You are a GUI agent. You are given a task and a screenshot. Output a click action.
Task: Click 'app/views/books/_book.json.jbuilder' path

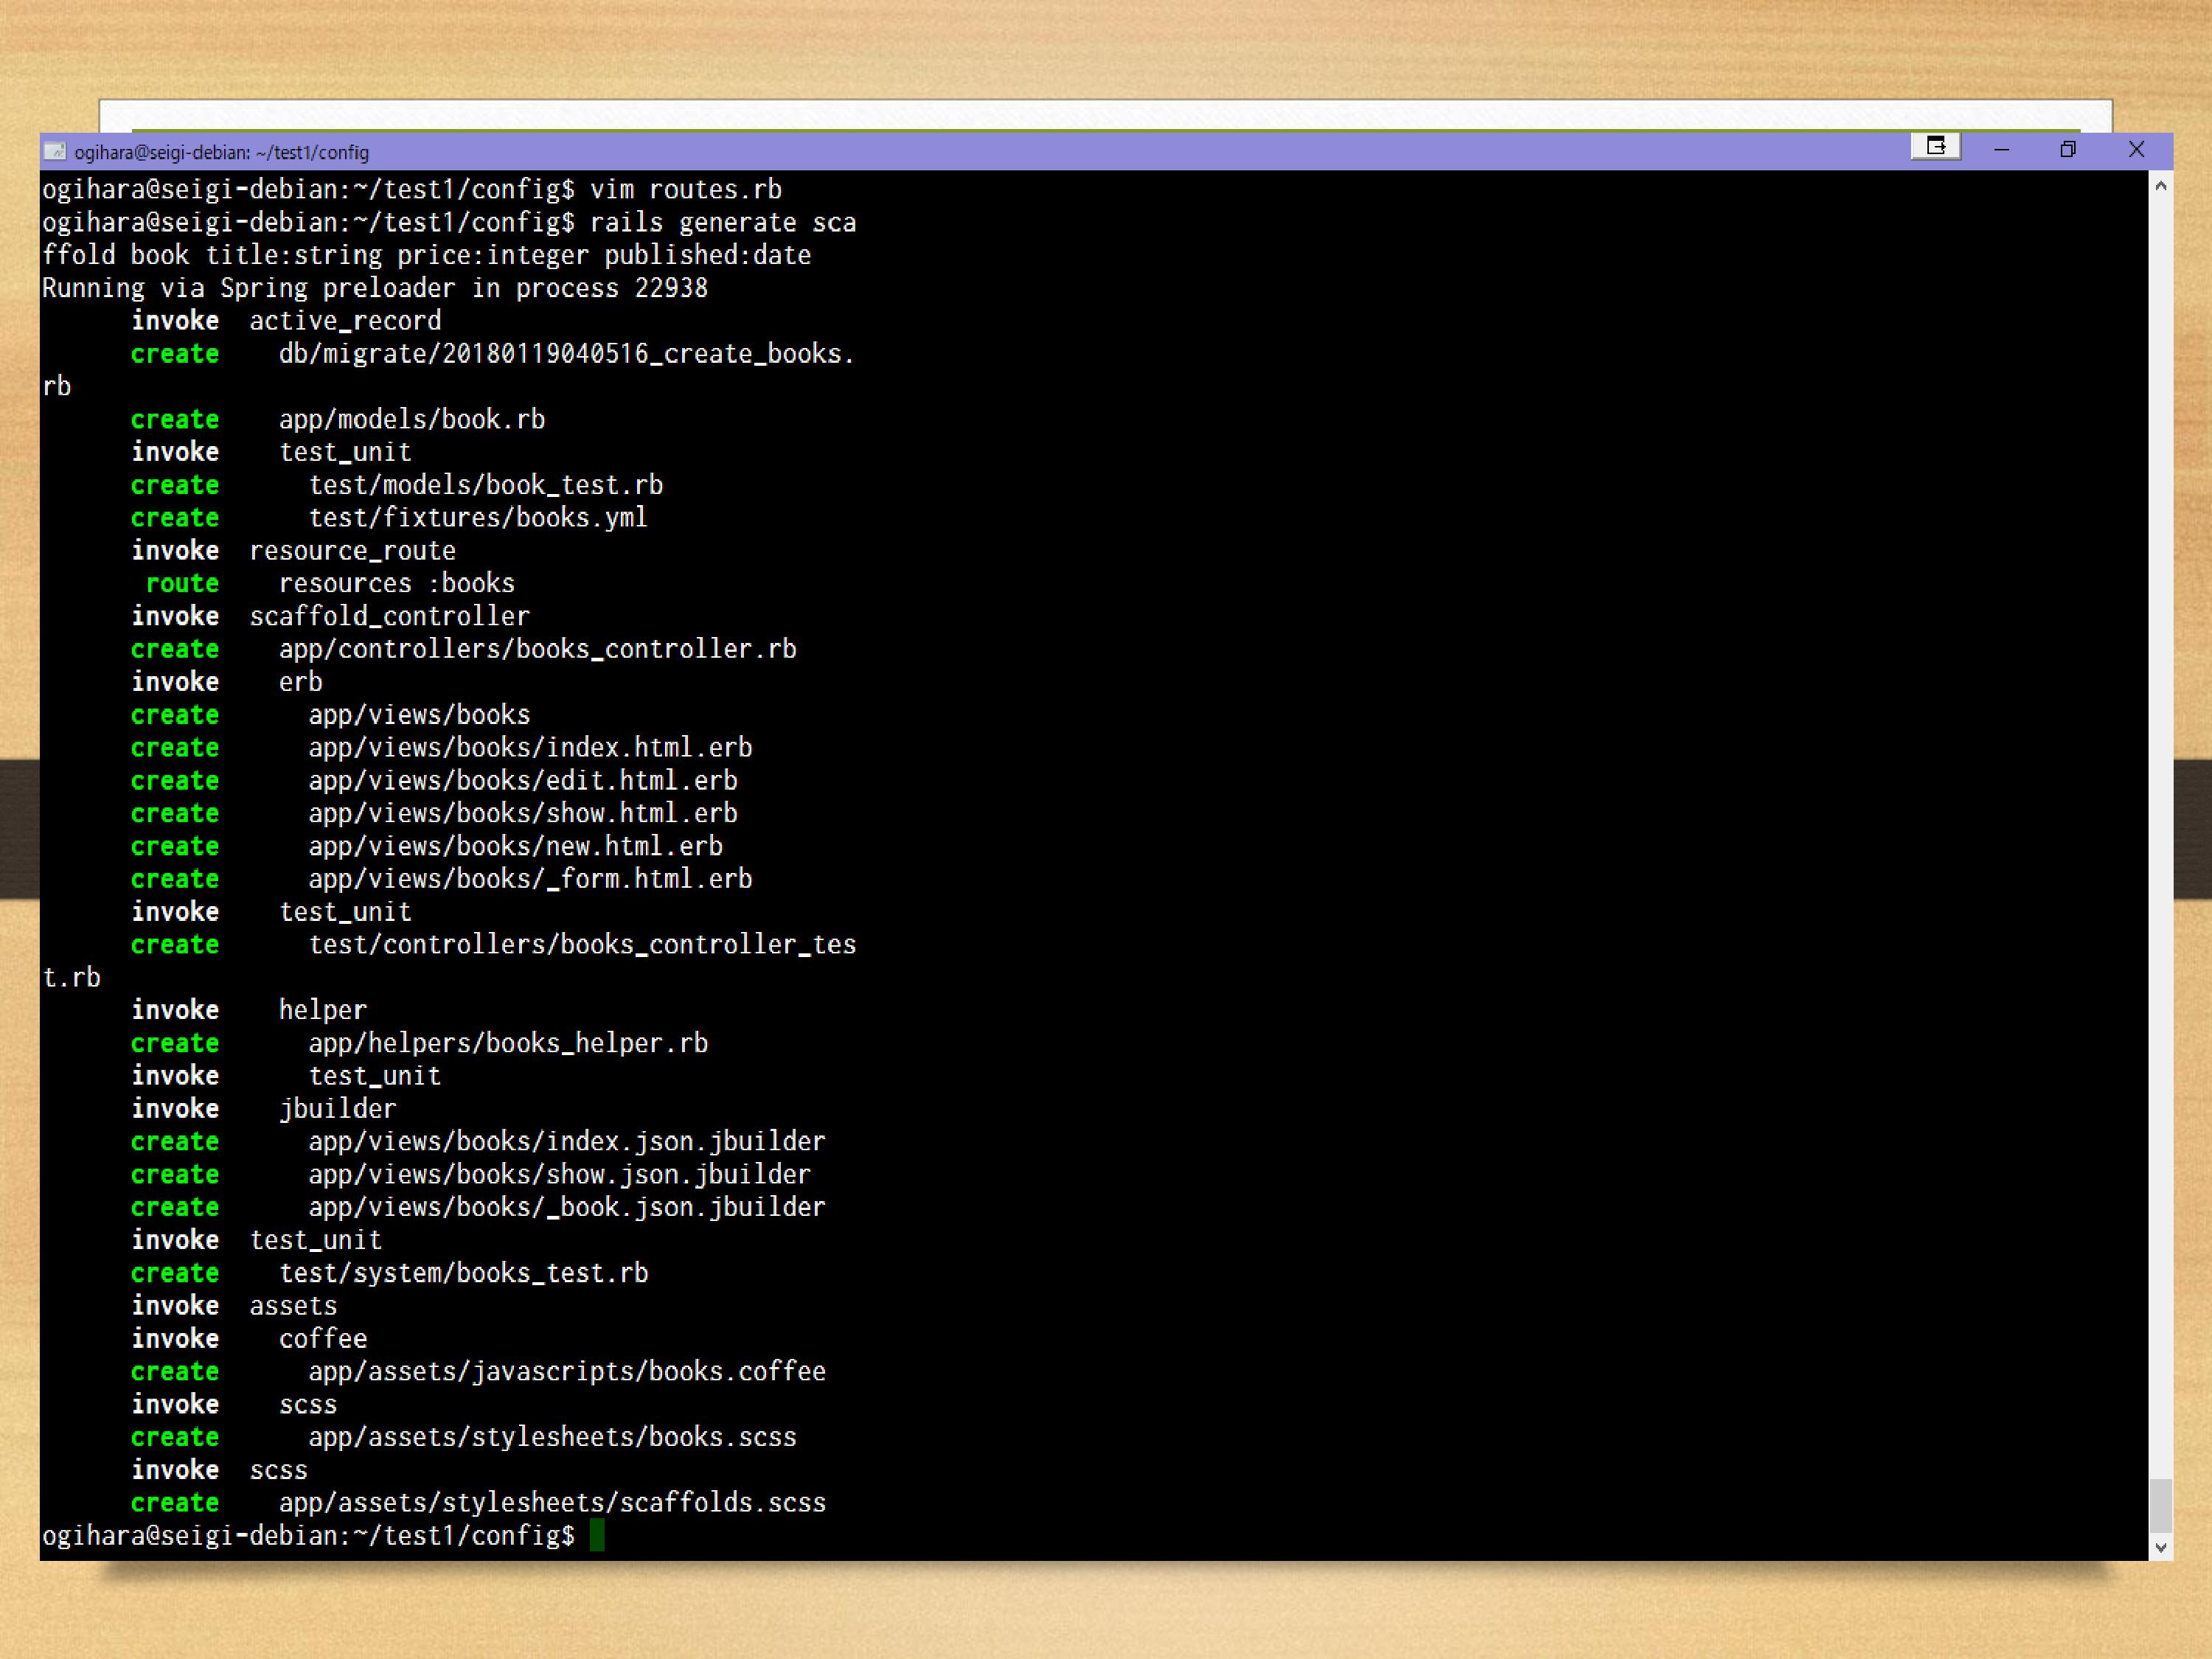point(567,1207)
